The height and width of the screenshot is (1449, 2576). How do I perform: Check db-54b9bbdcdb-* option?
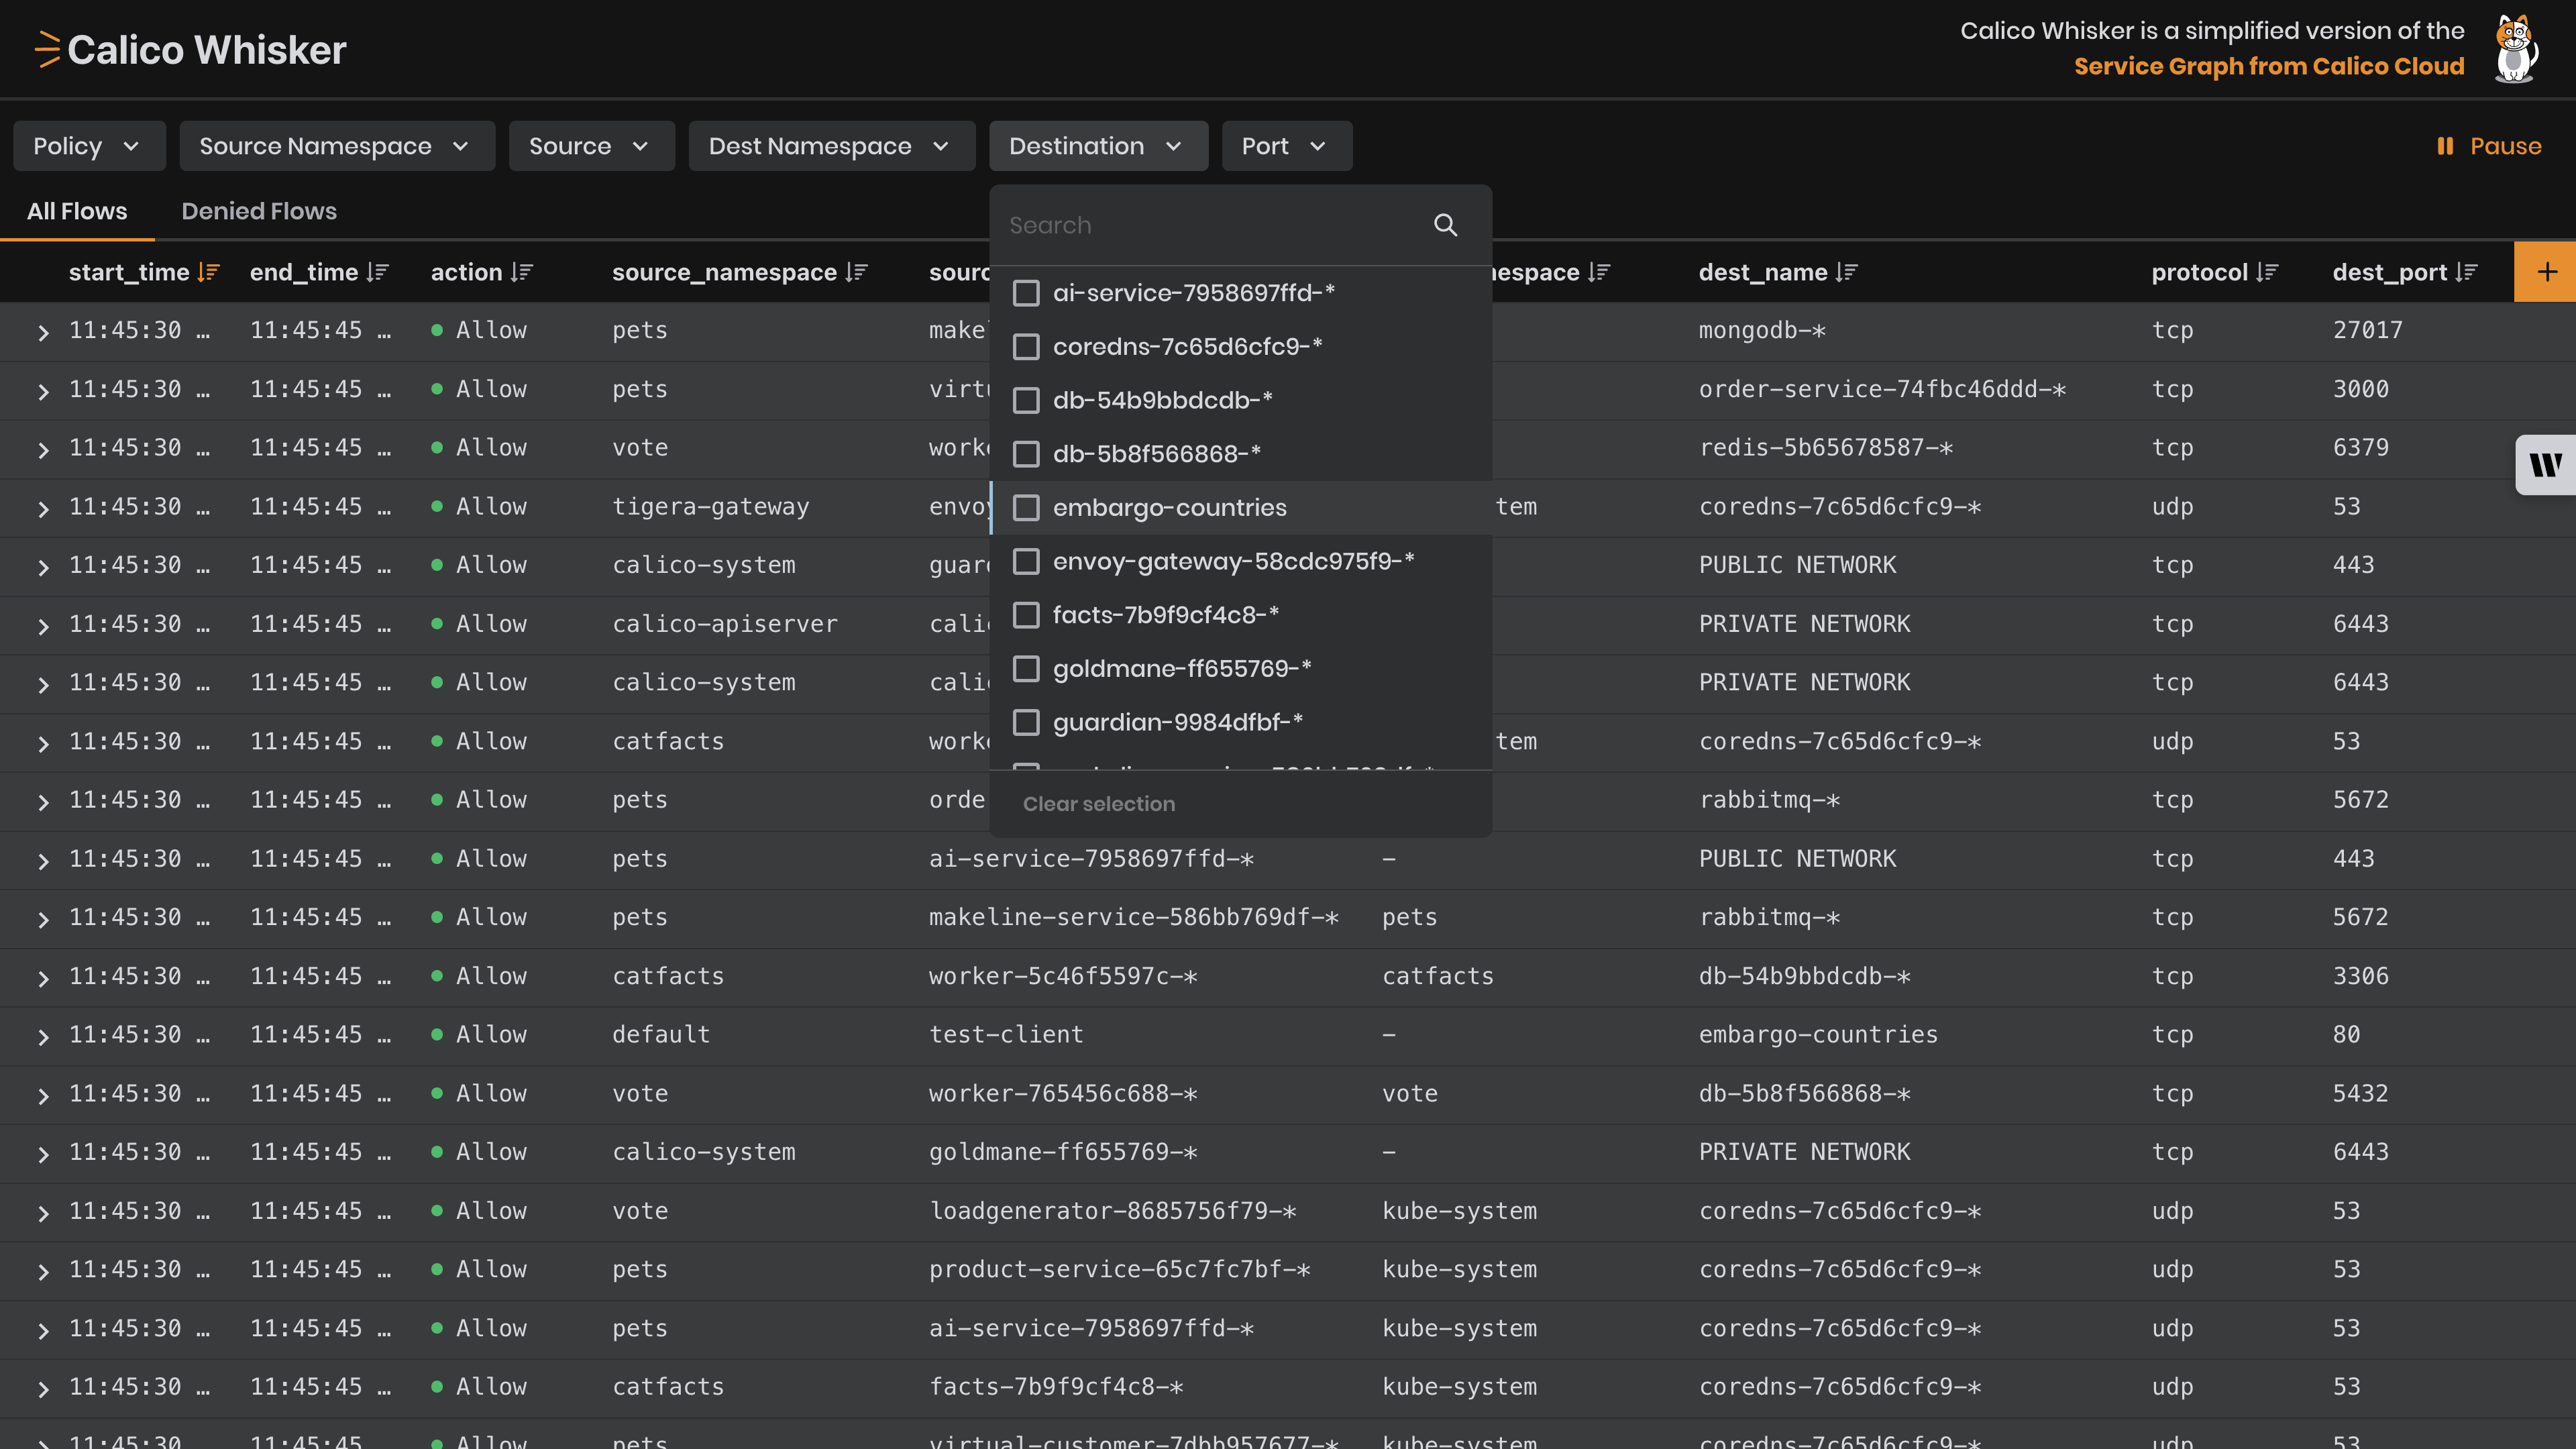[1026, 400]
